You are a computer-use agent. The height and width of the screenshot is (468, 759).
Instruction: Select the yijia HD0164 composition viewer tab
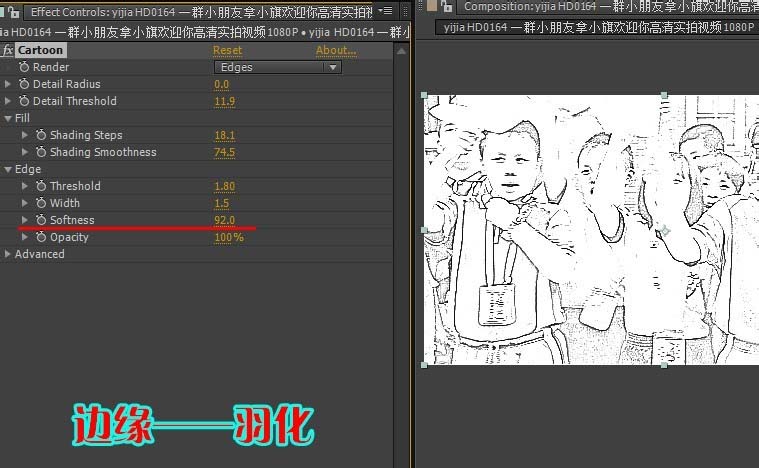pyautogui.click(x=598, y=27)
